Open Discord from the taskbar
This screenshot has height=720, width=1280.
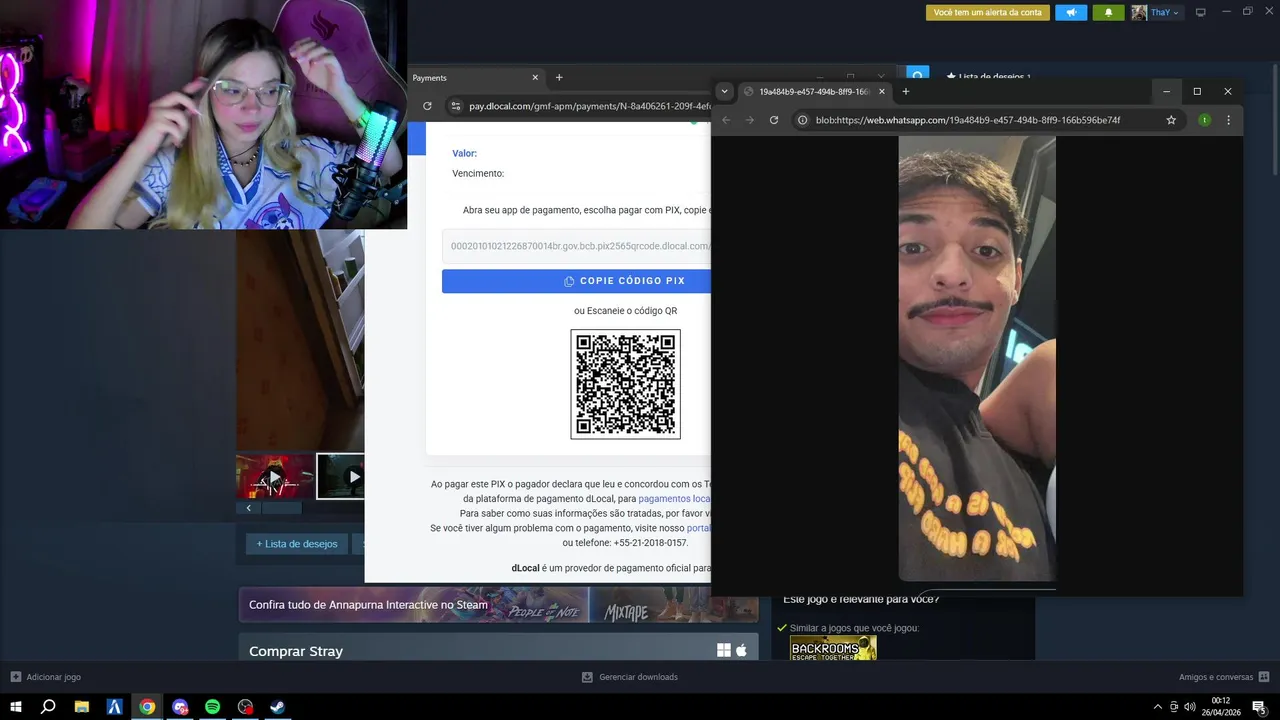point(180,707)
